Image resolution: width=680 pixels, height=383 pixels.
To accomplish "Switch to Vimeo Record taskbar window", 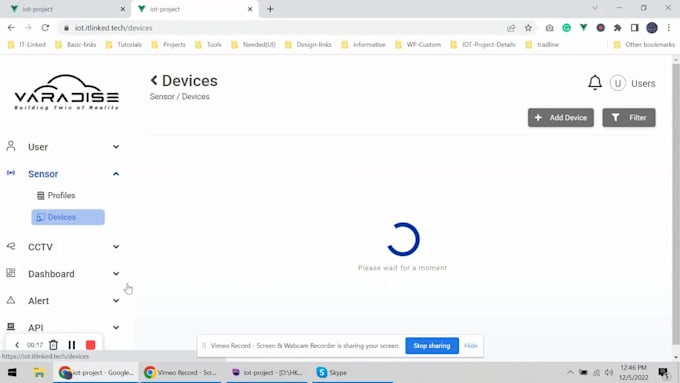I will click(180, 373).
